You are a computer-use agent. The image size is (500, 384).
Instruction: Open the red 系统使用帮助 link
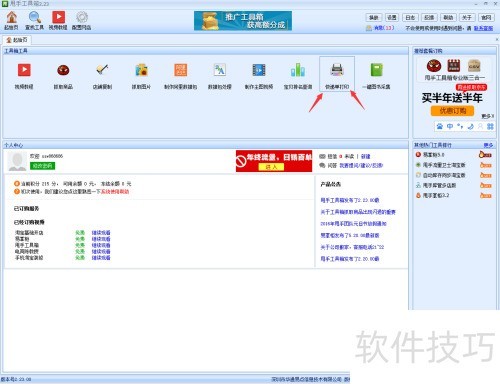[115, 192]
